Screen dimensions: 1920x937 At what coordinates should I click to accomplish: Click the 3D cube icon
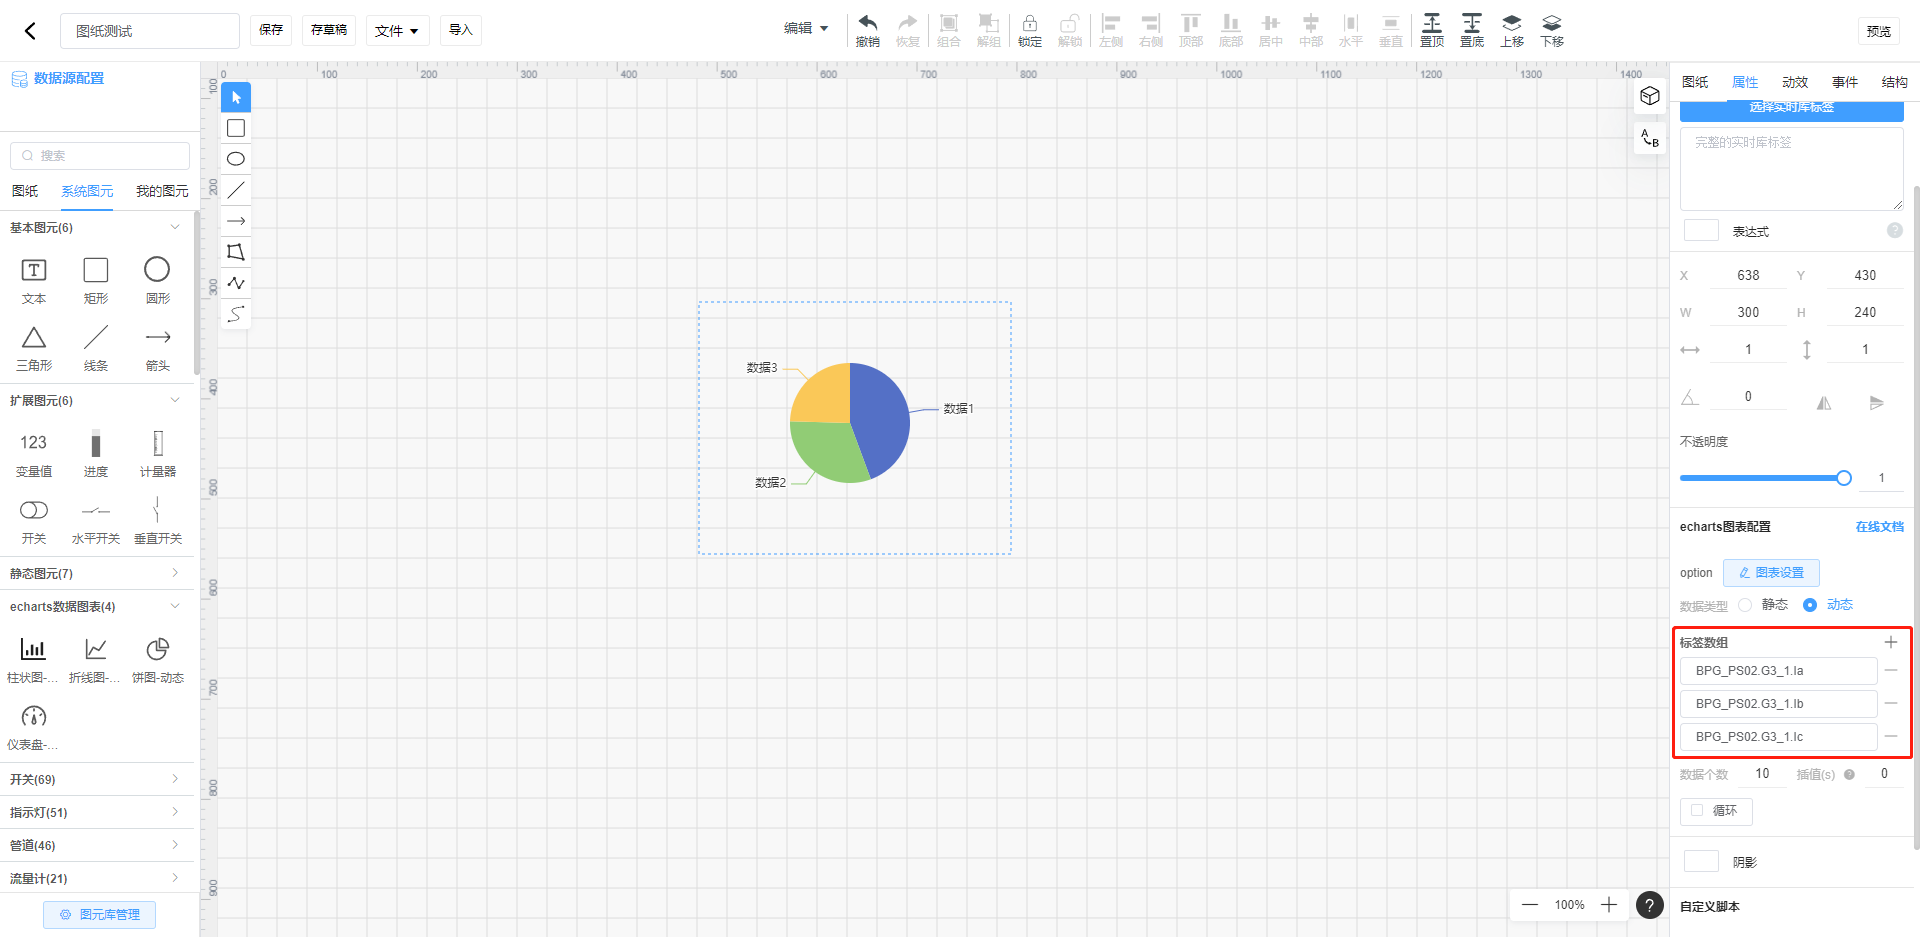[x=1650, y=96]
